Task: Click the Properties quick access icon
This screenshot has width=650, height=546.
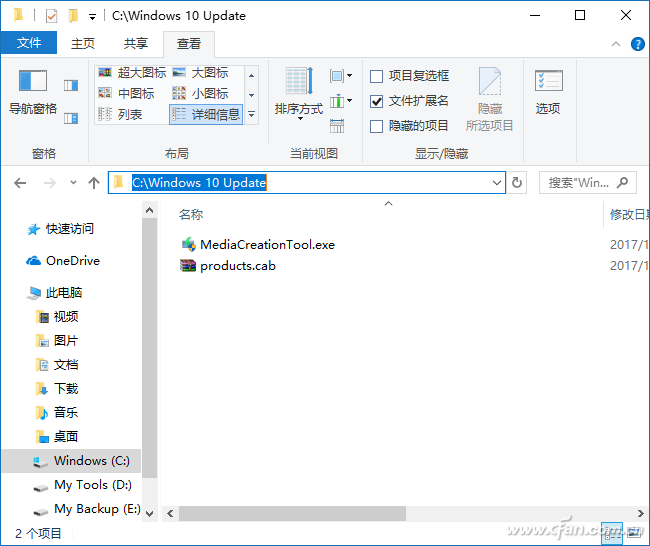Action: click(51, 16)
